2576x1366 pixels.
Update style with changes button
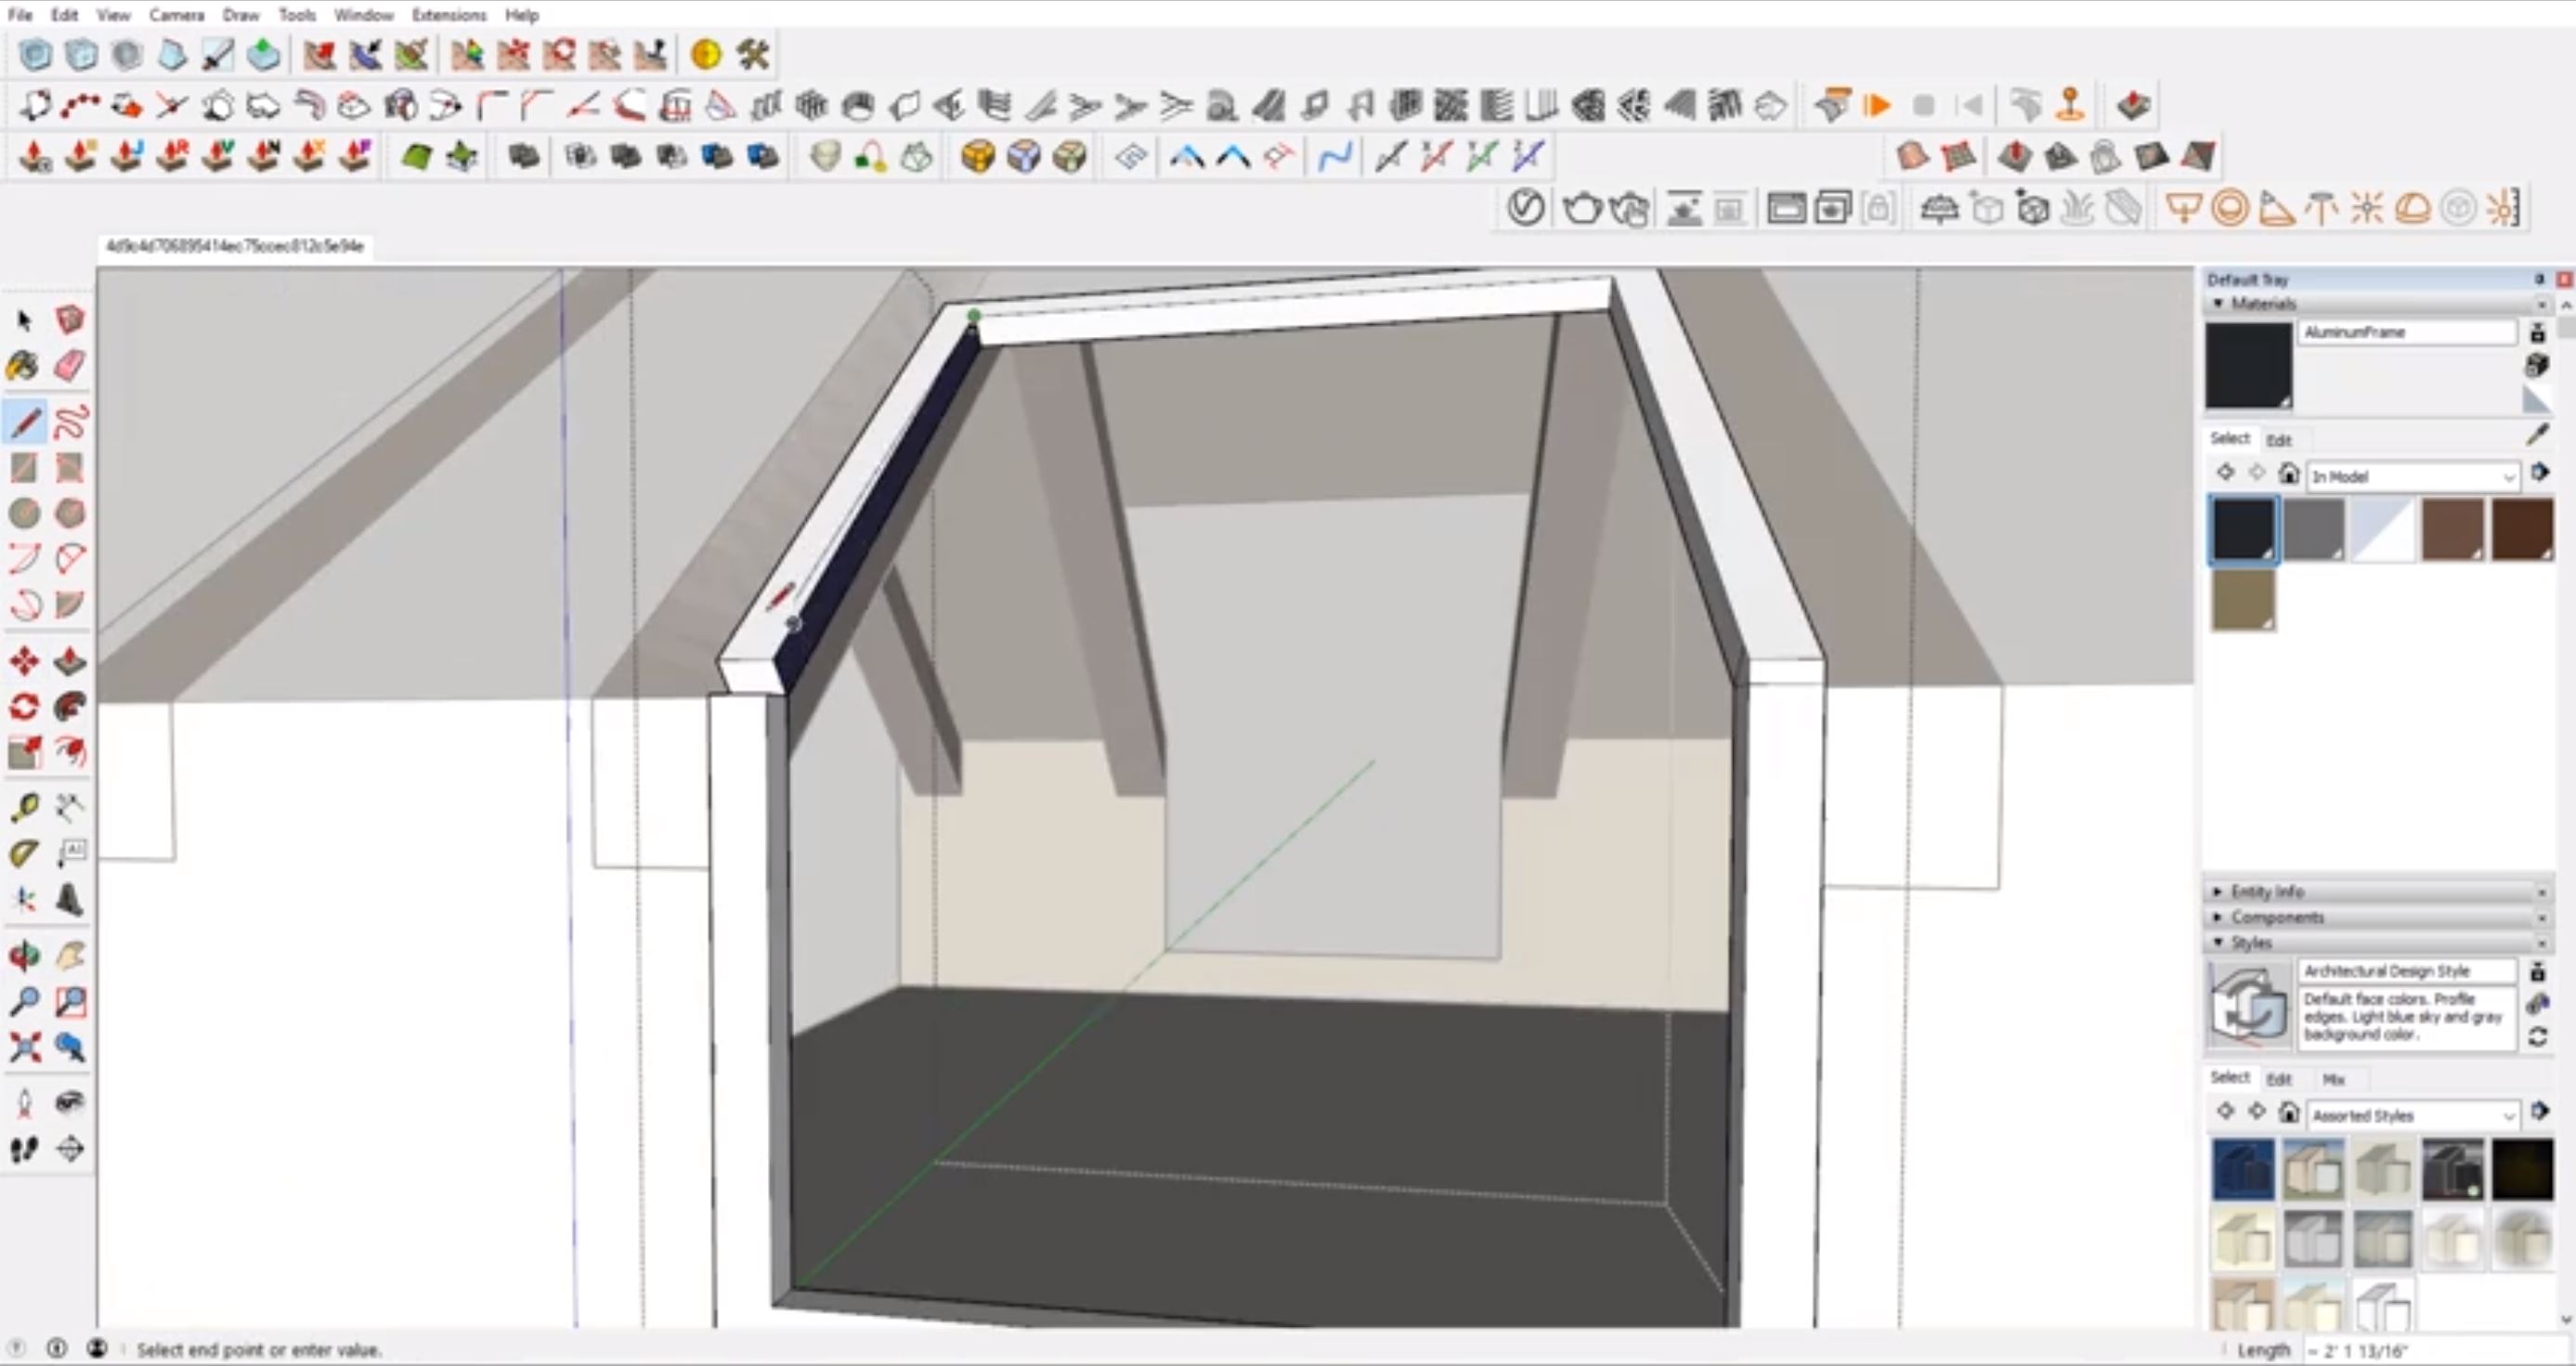point(2538,1037)
